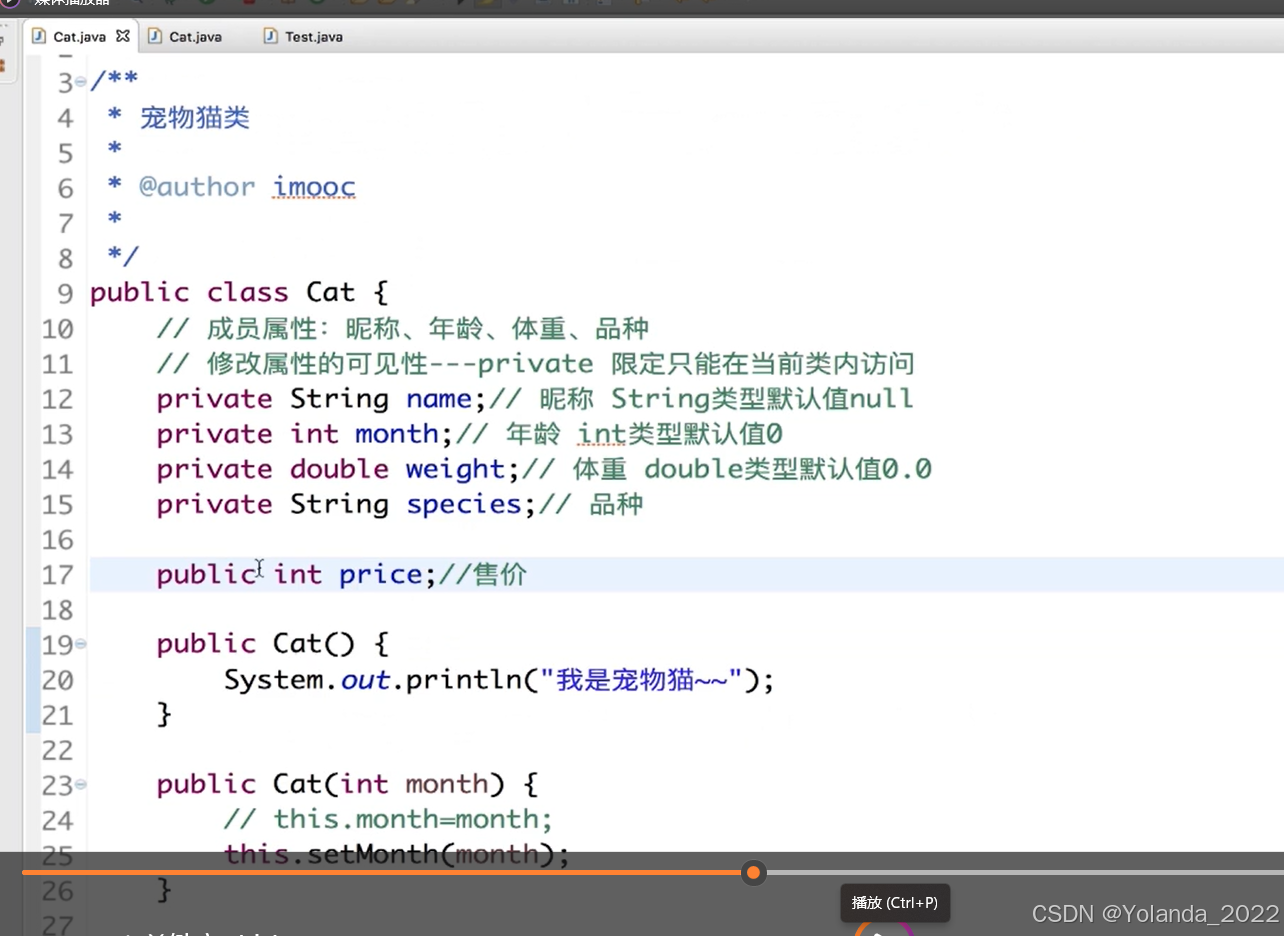Click the 'species' field on line 15

pyautogui.click(x=464, y=505)
